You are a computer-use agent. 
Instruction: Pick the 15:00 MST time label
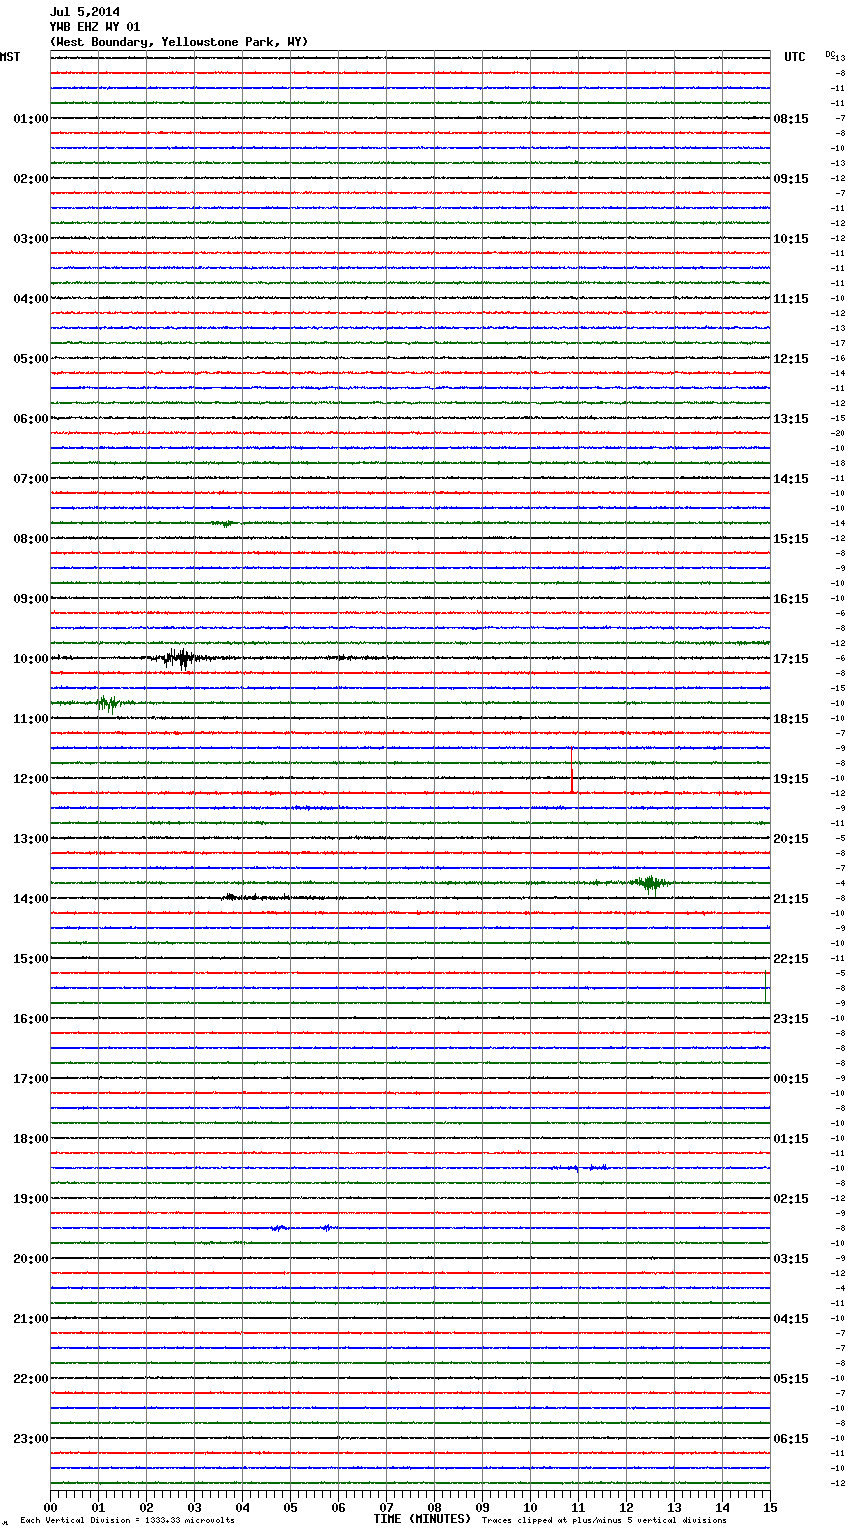click(x=30, y=959)
